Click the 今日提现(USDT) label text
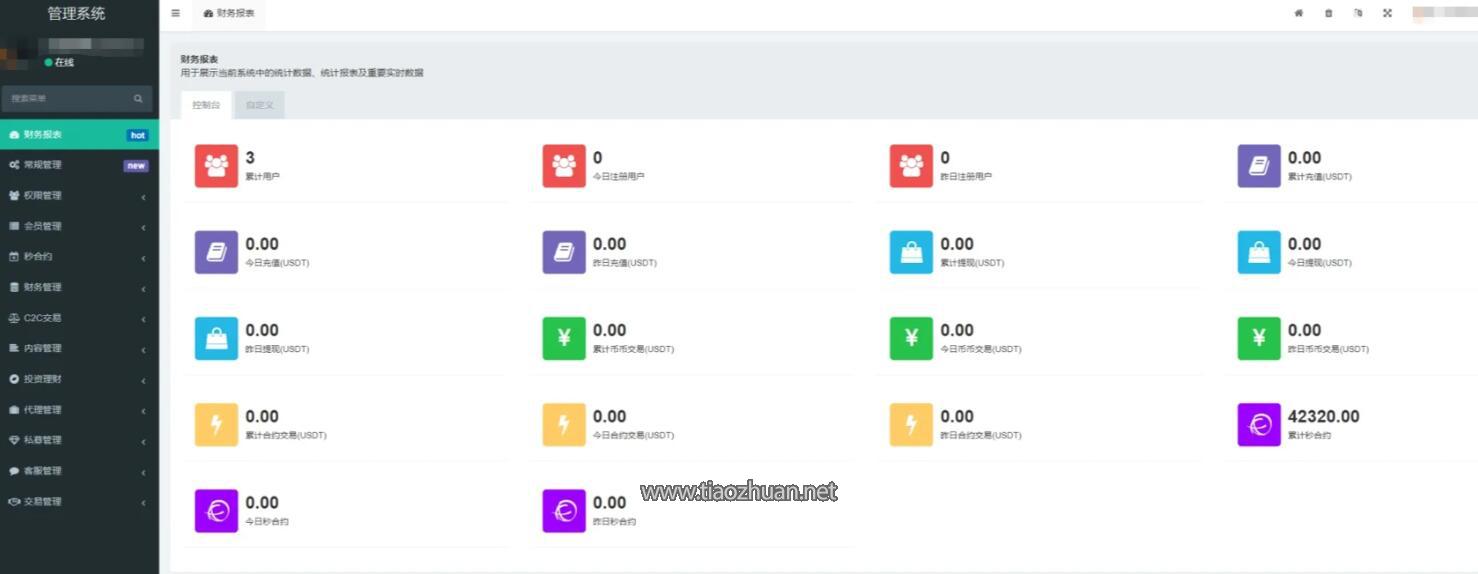 click(1319, 263)
